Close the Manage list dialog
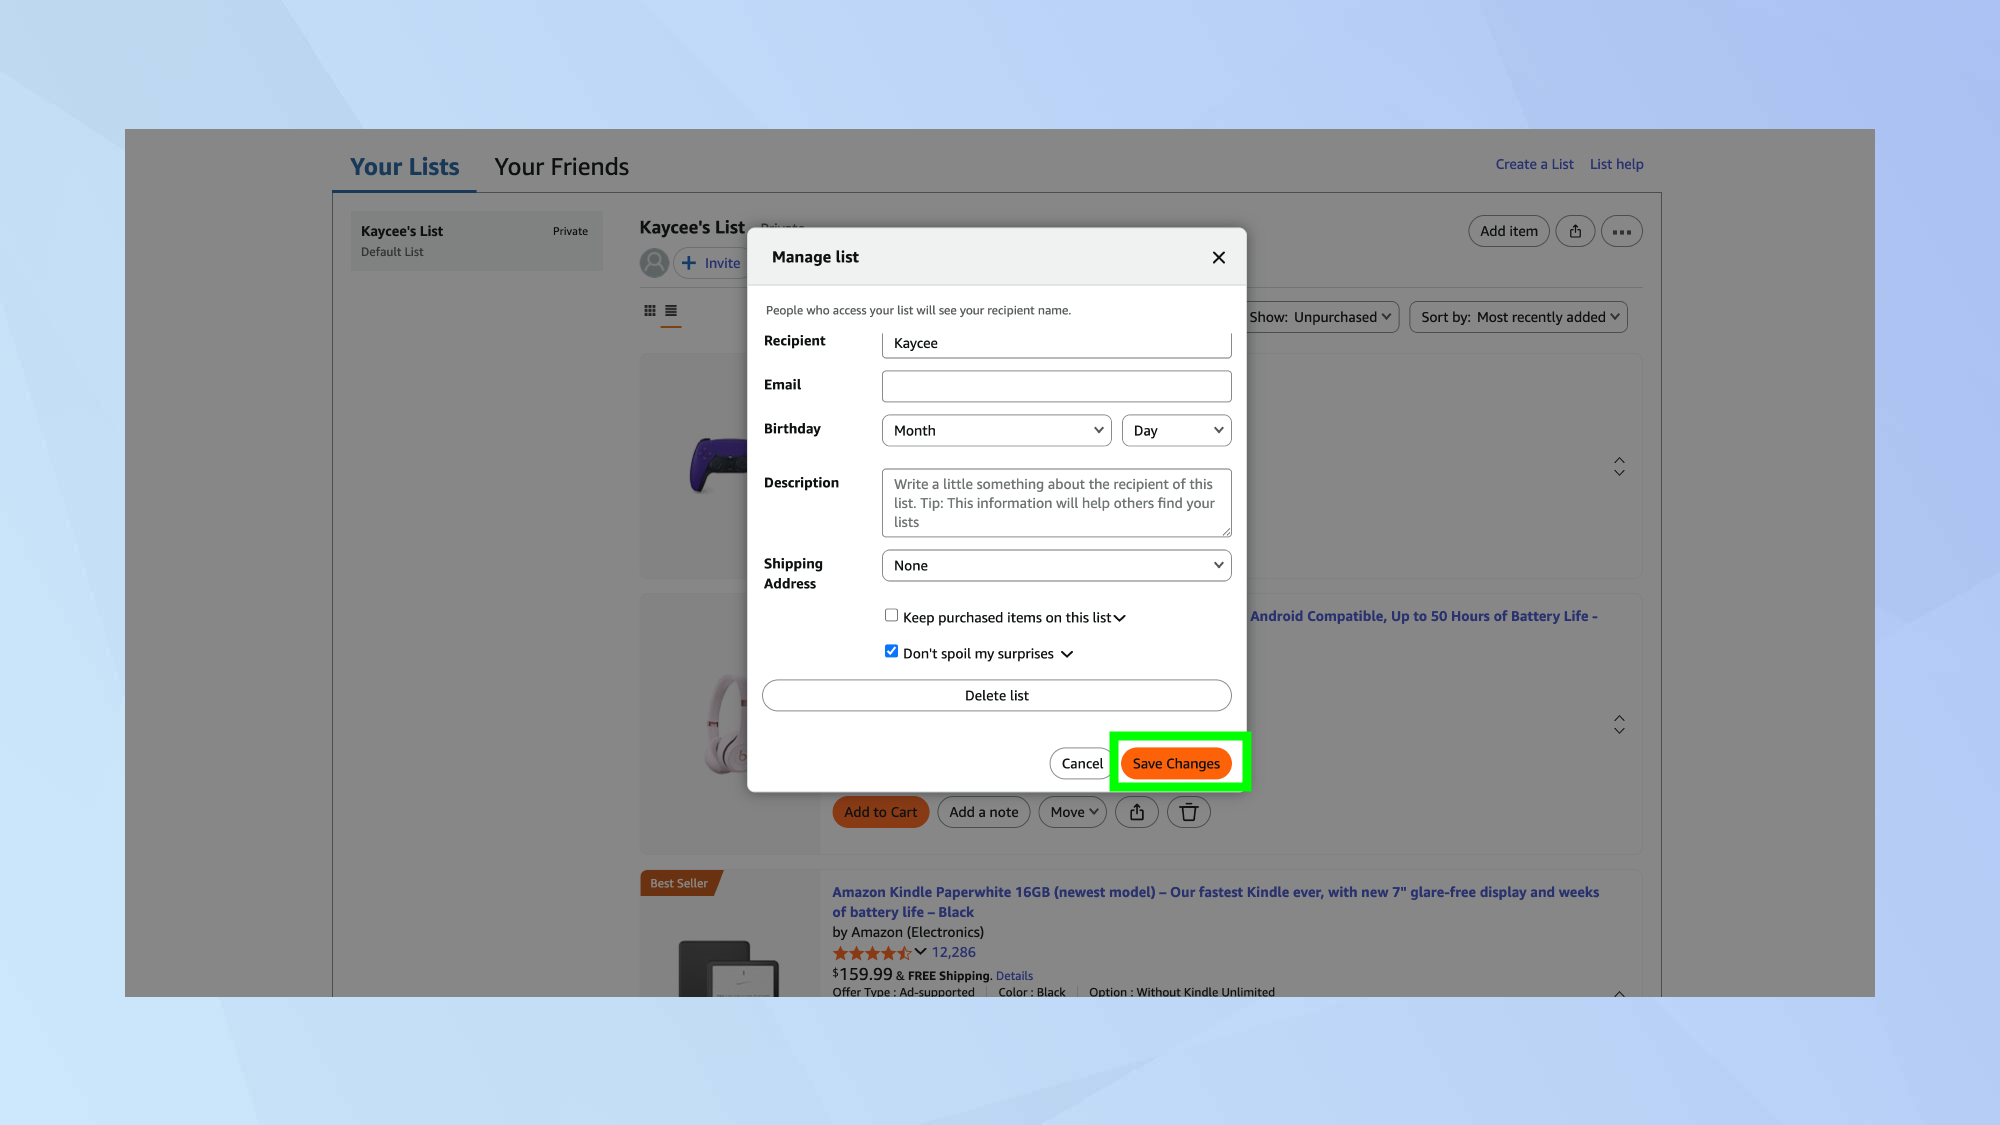2000x1125 pixels. tap(1218, 258)
